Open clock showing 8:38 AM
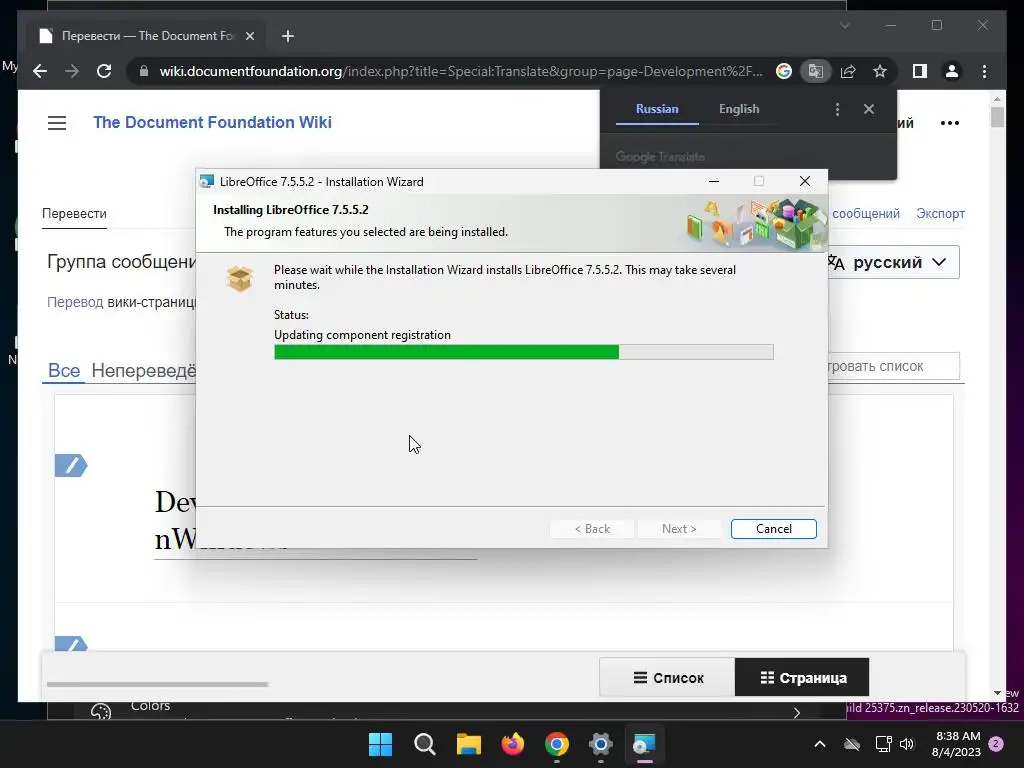This screenshot has width=1024, height=768. click(x=957, y=744)
